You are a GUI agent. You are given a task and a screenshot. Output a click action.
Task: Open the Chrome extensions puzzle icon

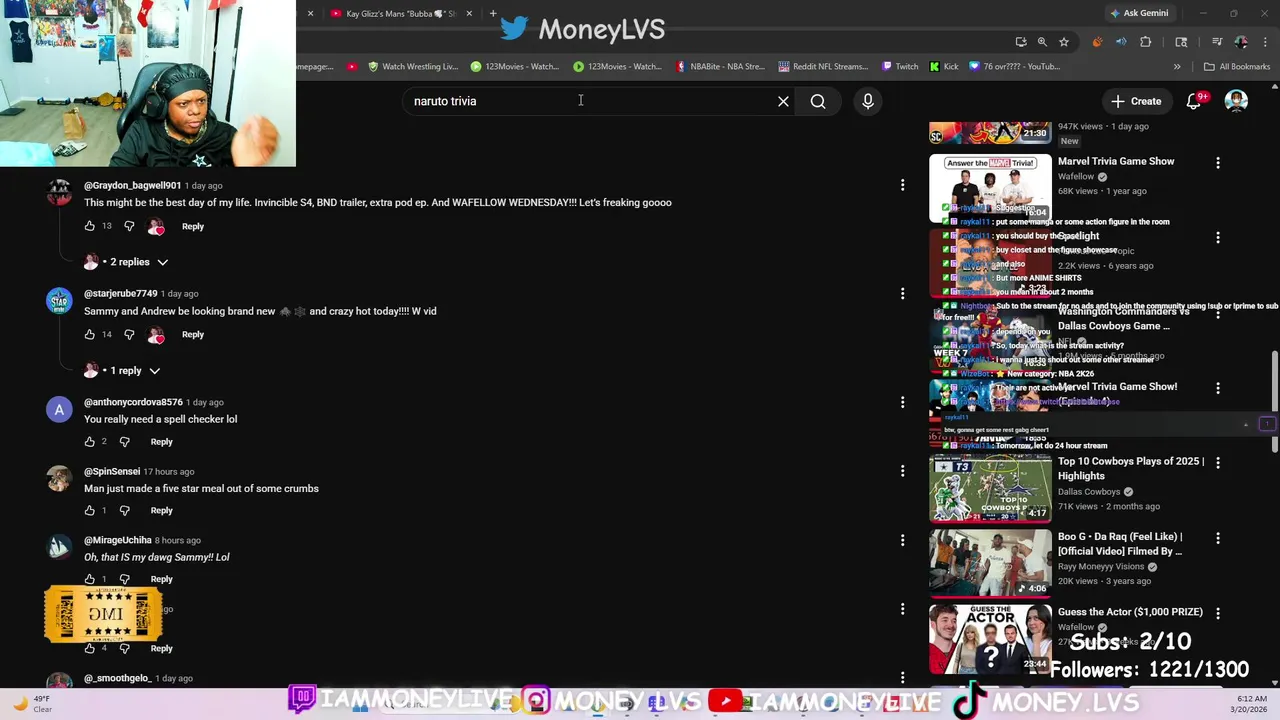(1145, 42)
